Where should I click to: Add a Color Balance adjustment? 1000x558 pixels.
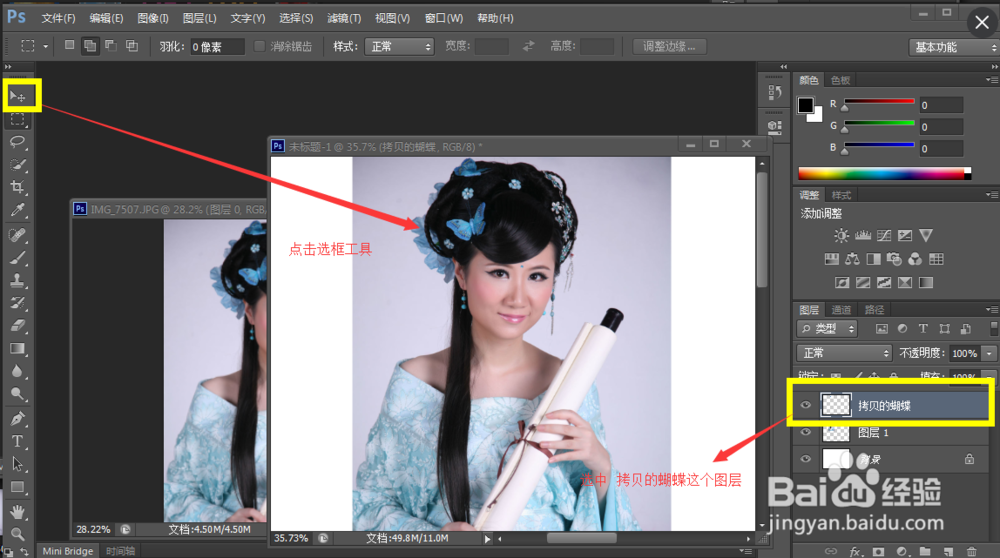852,259
